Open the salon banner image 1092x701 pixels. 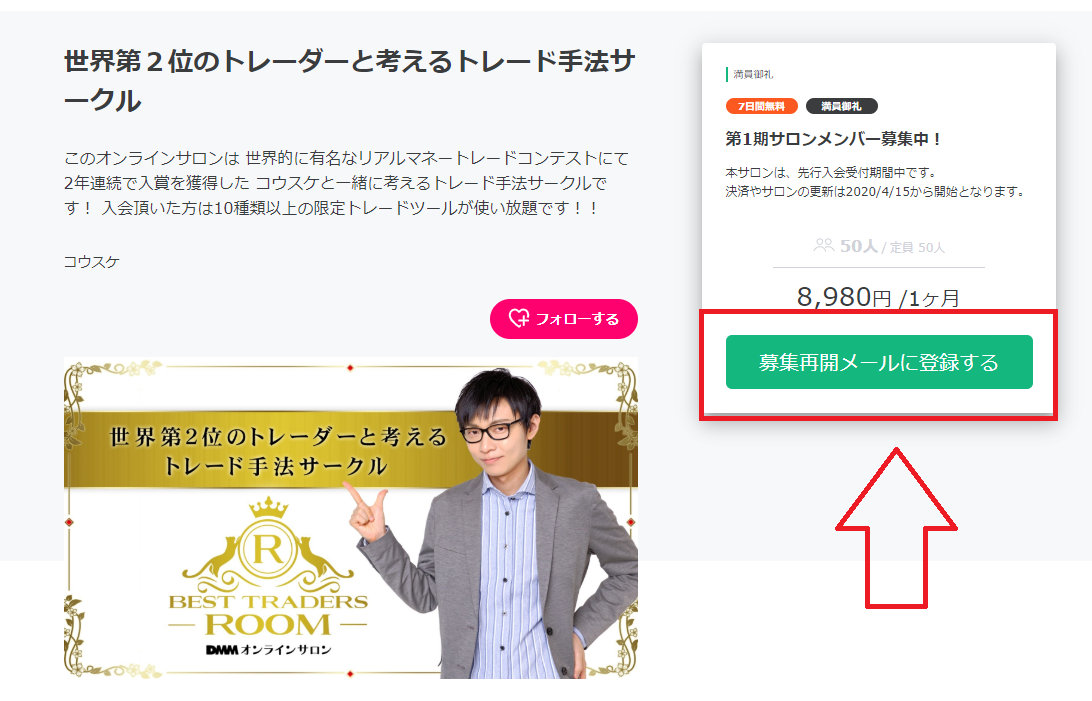point(350,518)
